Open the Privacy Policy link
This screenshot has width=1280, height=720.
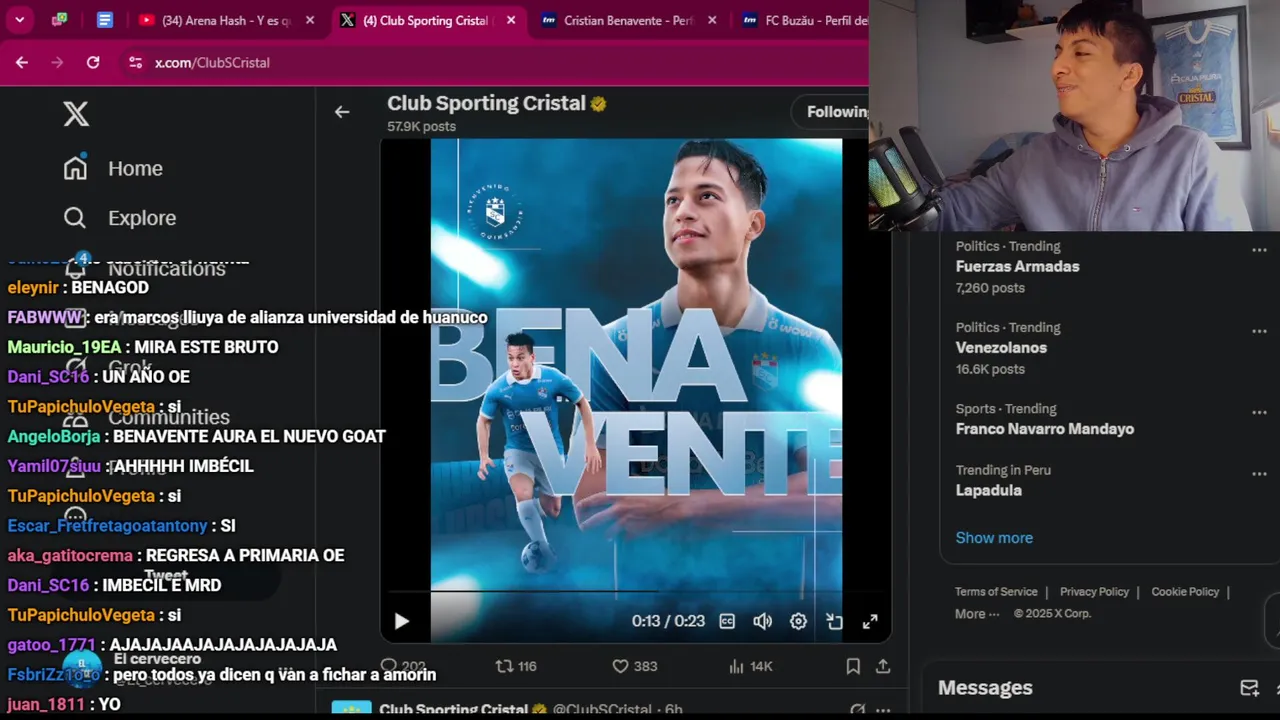coord(1094,592)
